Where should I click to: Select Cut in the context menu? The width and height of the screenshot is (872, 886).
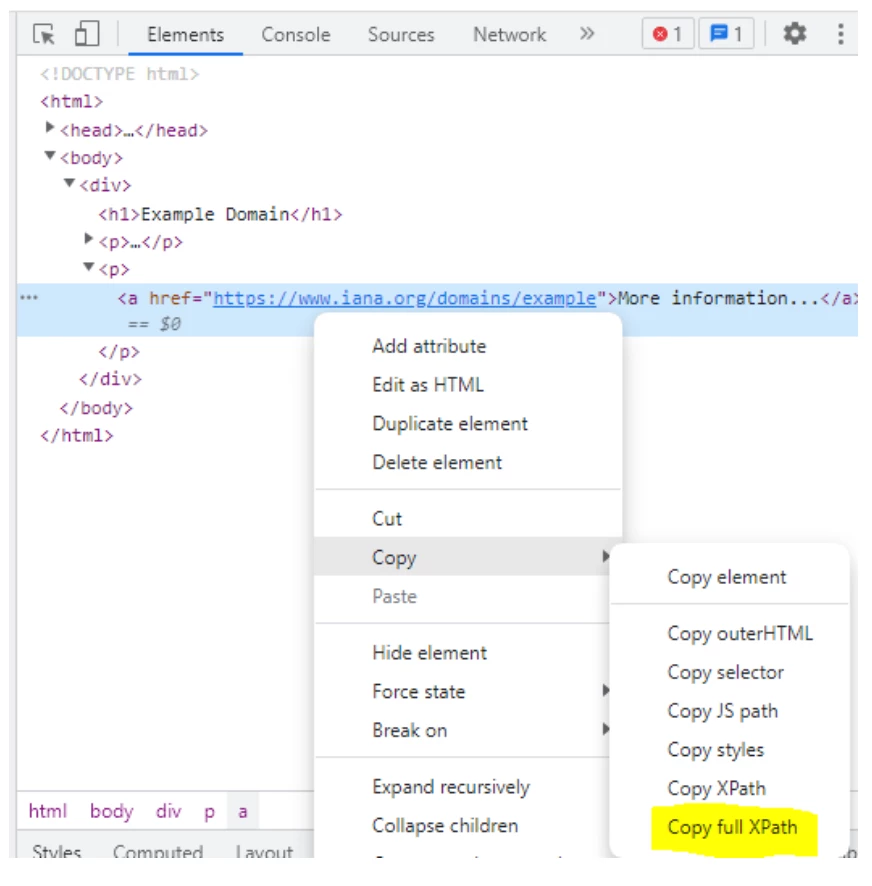click(468, 518)
